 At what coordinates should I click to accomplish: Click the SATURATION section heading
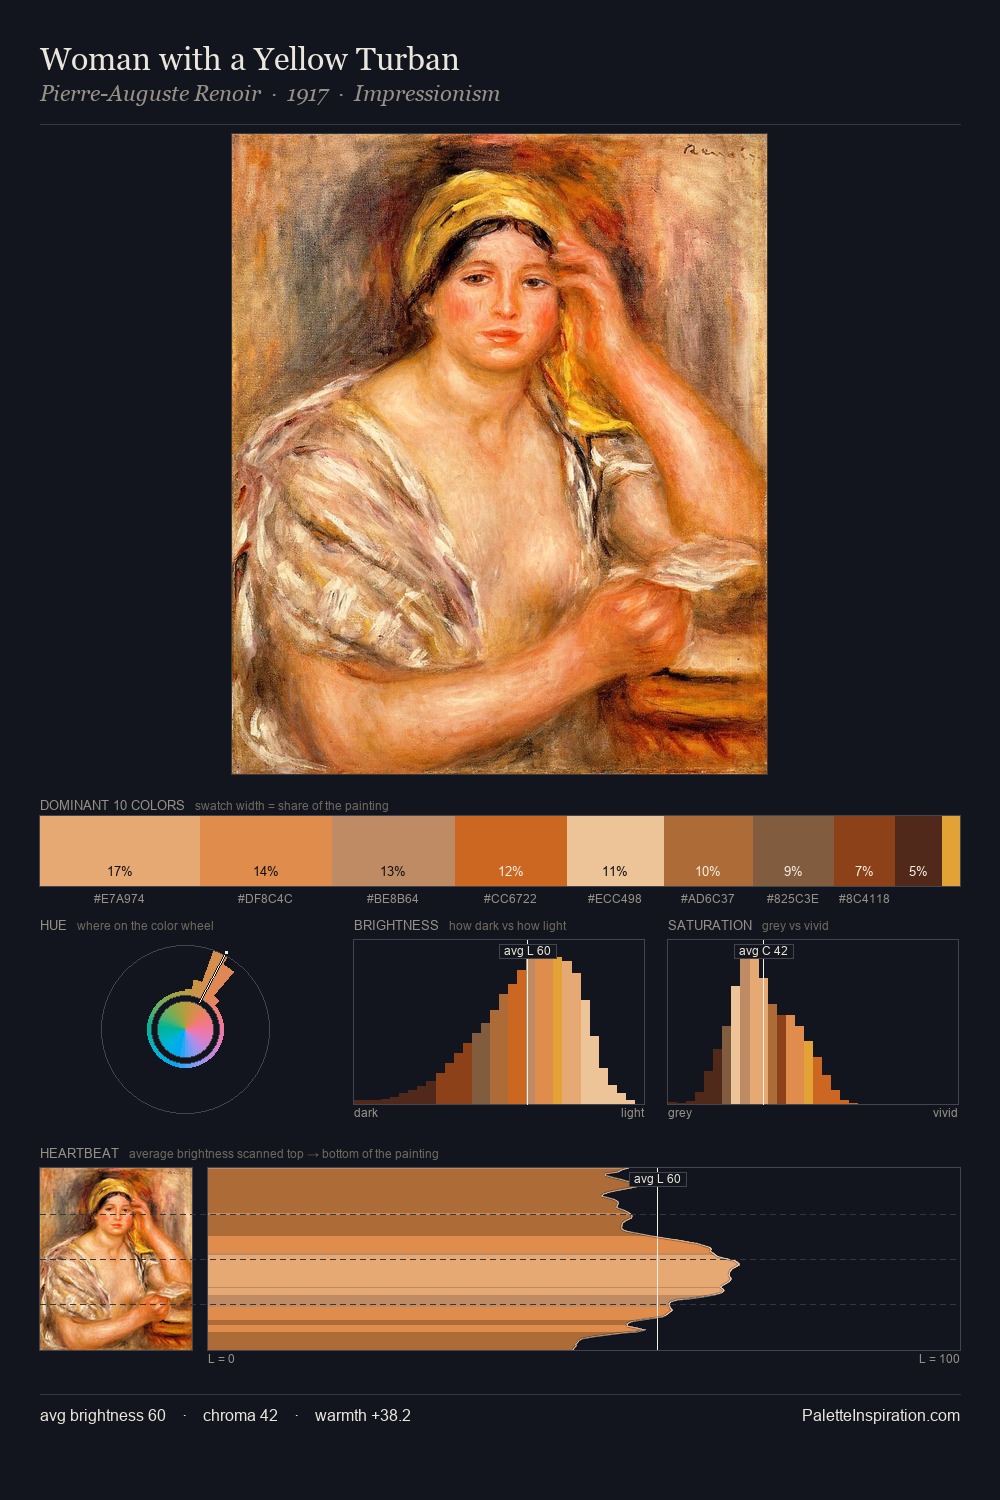point(710,925)
